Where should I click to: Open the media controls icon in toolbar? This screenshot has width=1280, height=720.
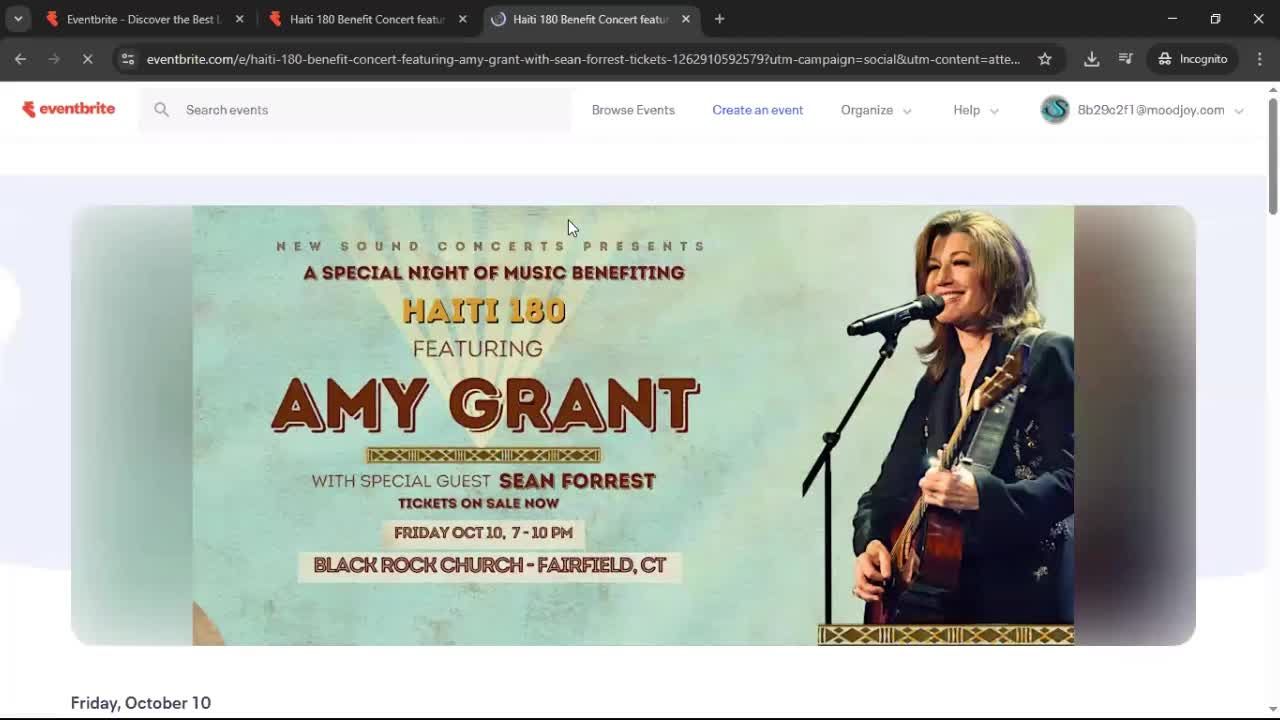1126,59
